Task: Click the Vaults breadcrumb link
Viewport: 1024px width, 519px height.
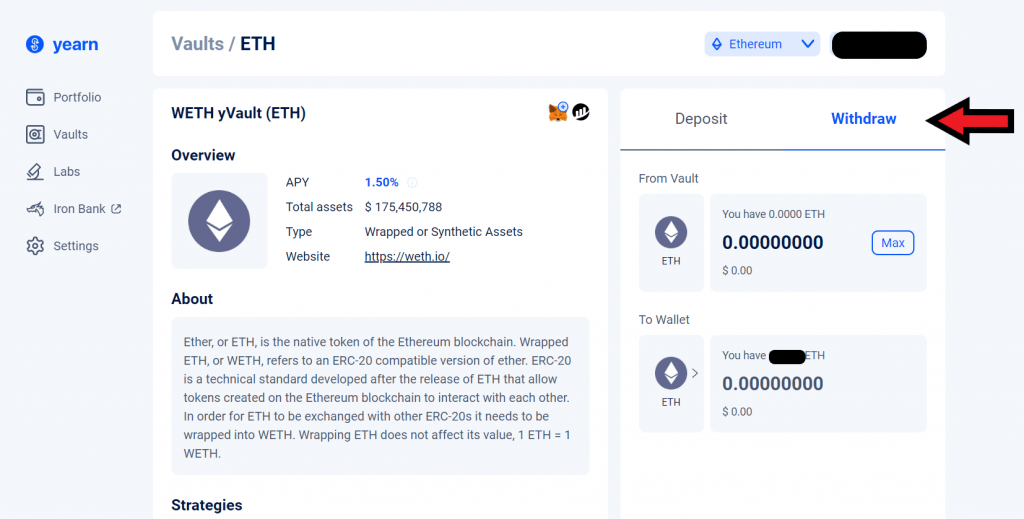Action: [197, 44]
